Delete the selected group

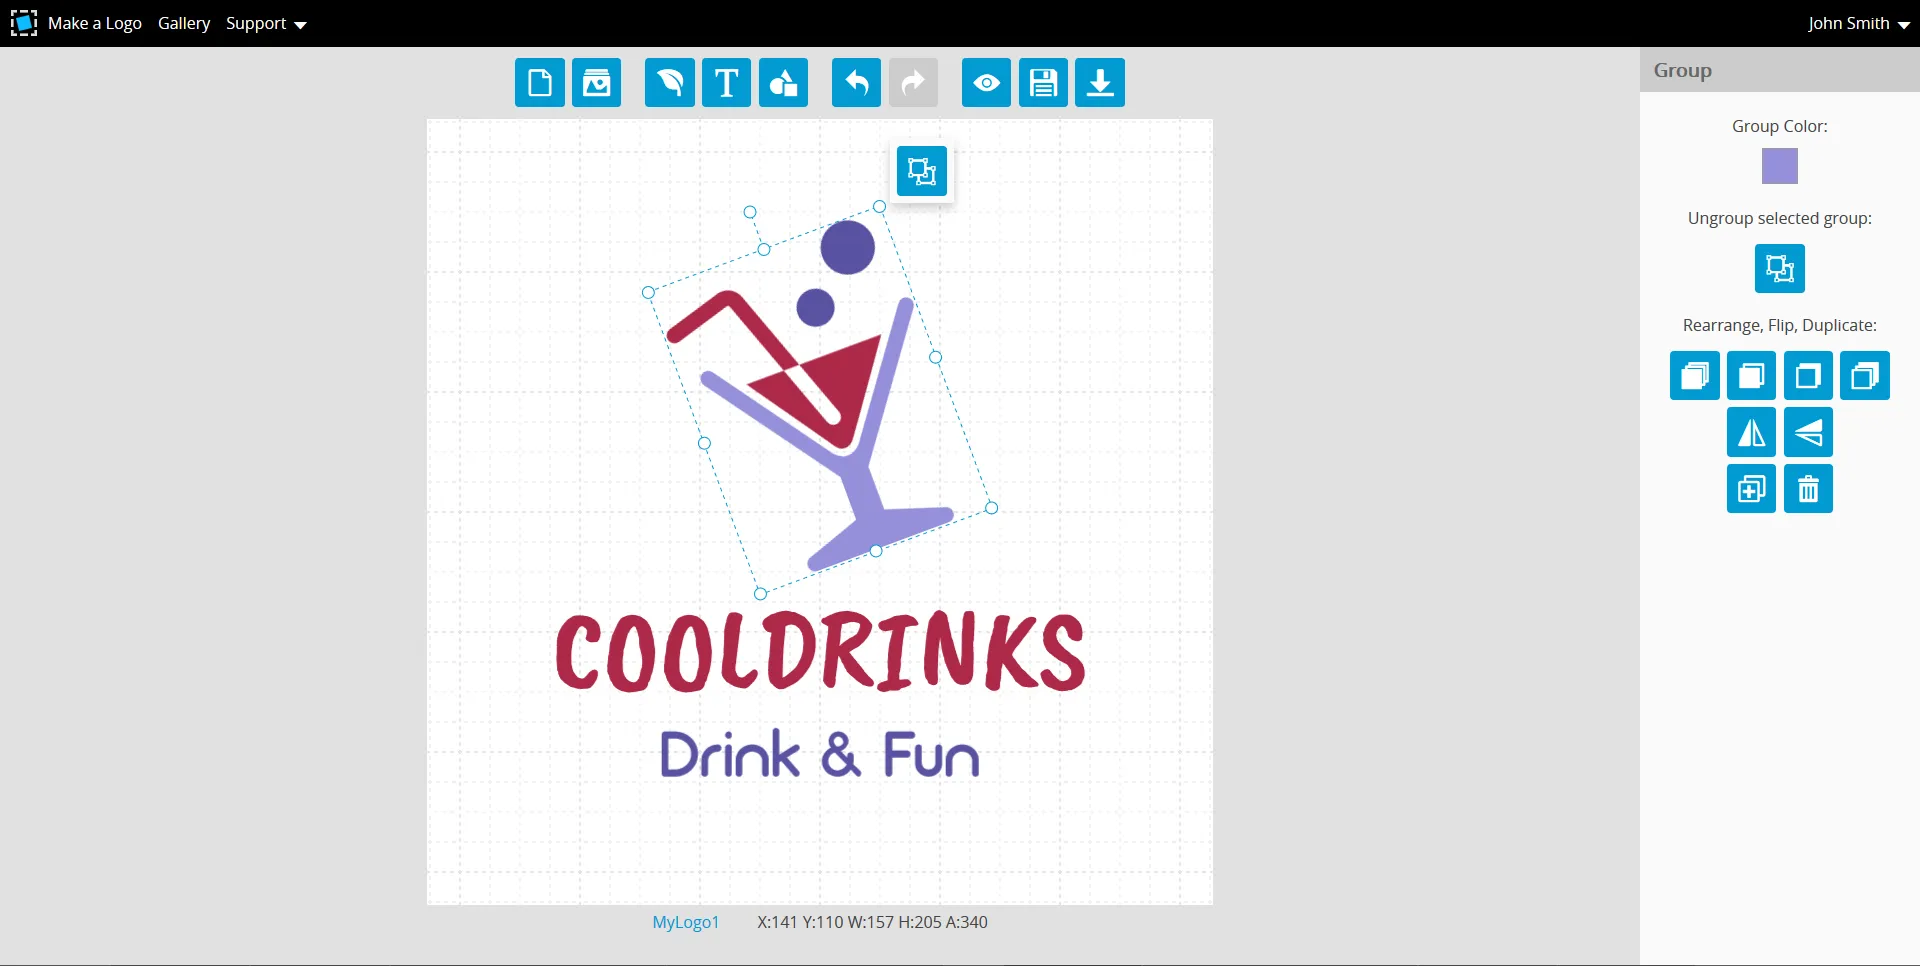click(1809, 489)
